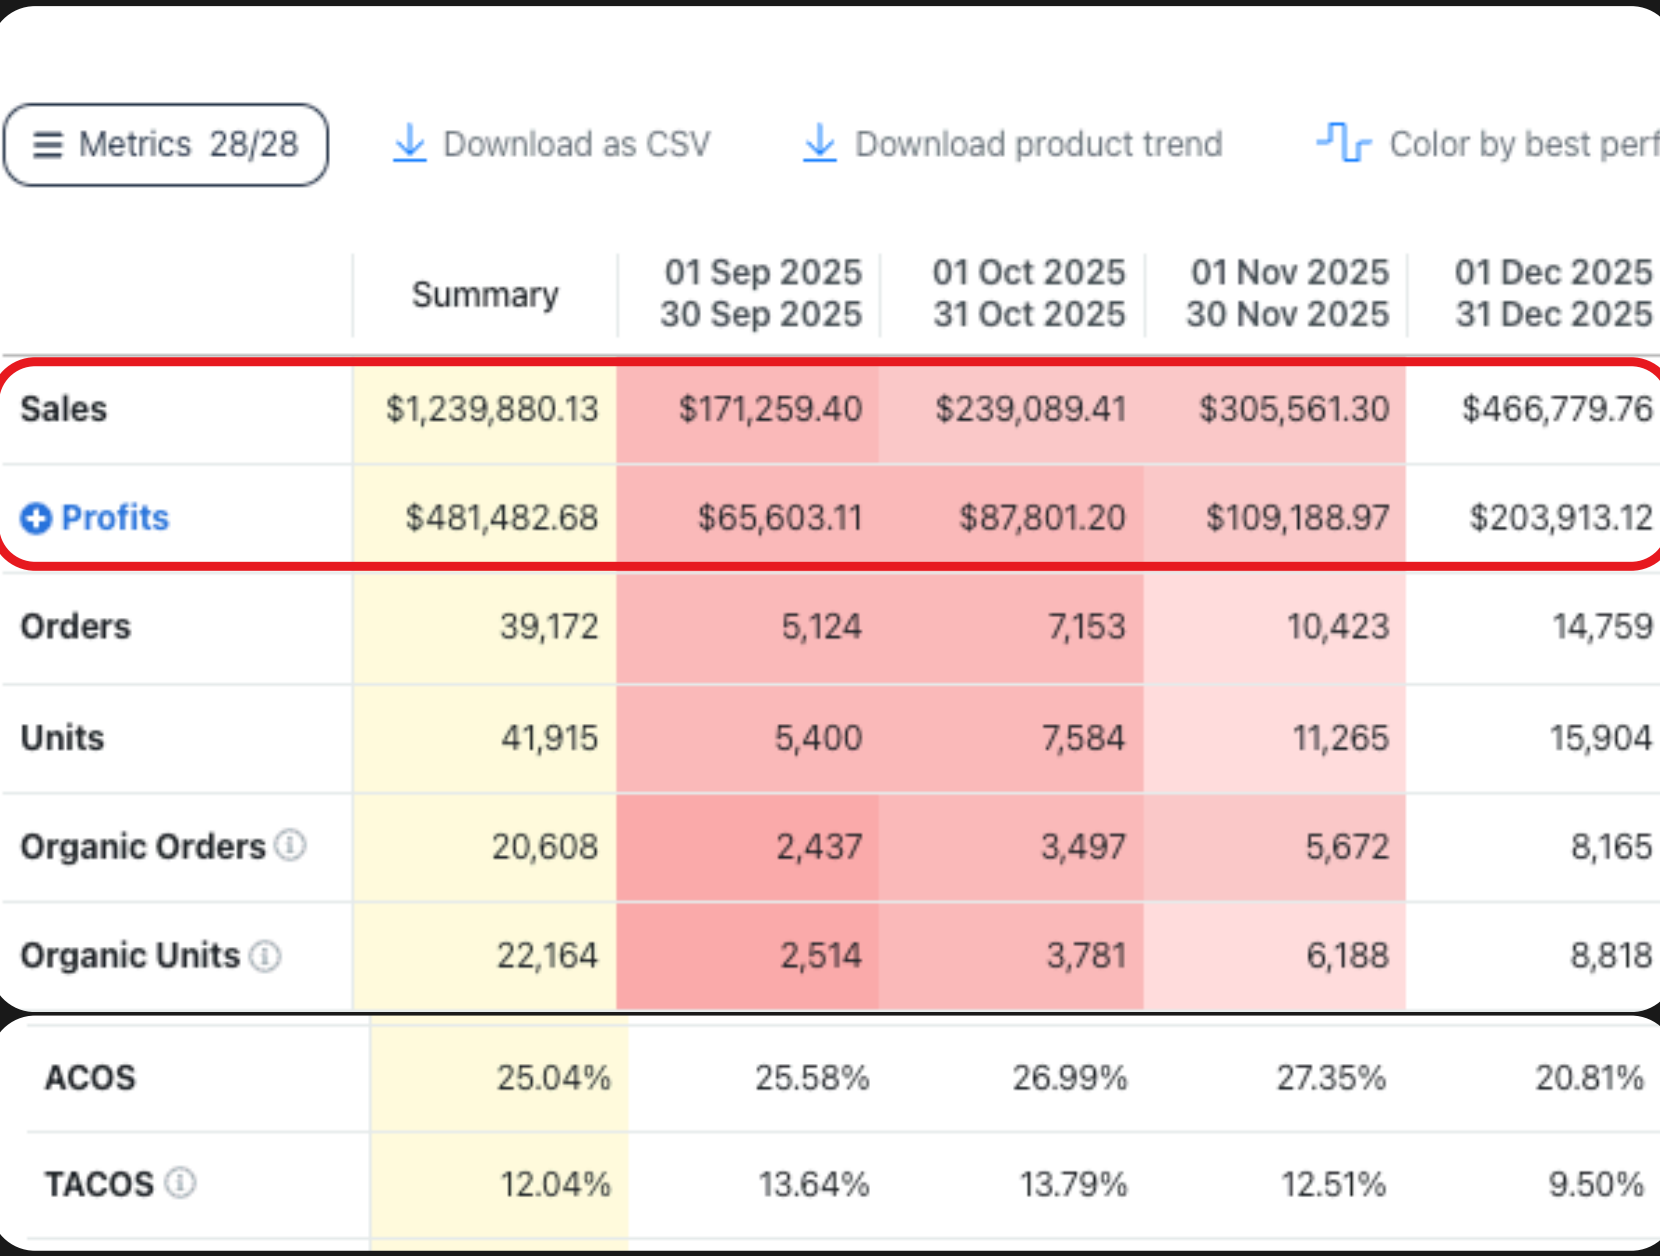
Task: Click December TACOS value 9.50%
Action: click(x=1597, y=1184)
